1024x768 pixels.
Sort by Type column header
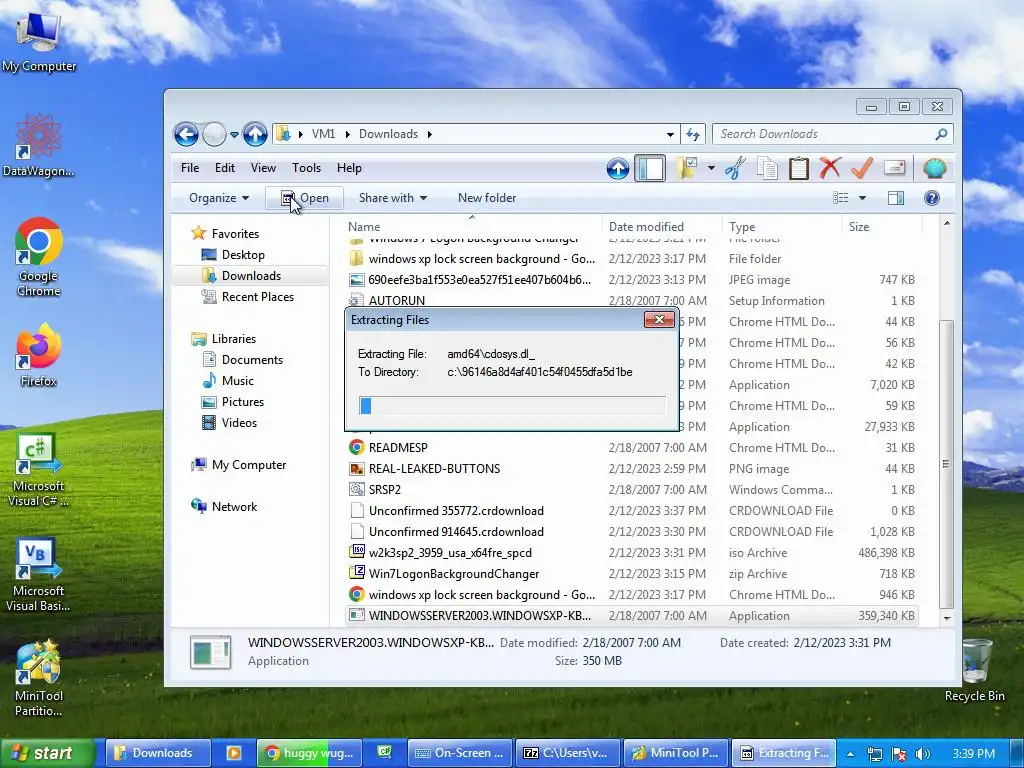(782, 227)
